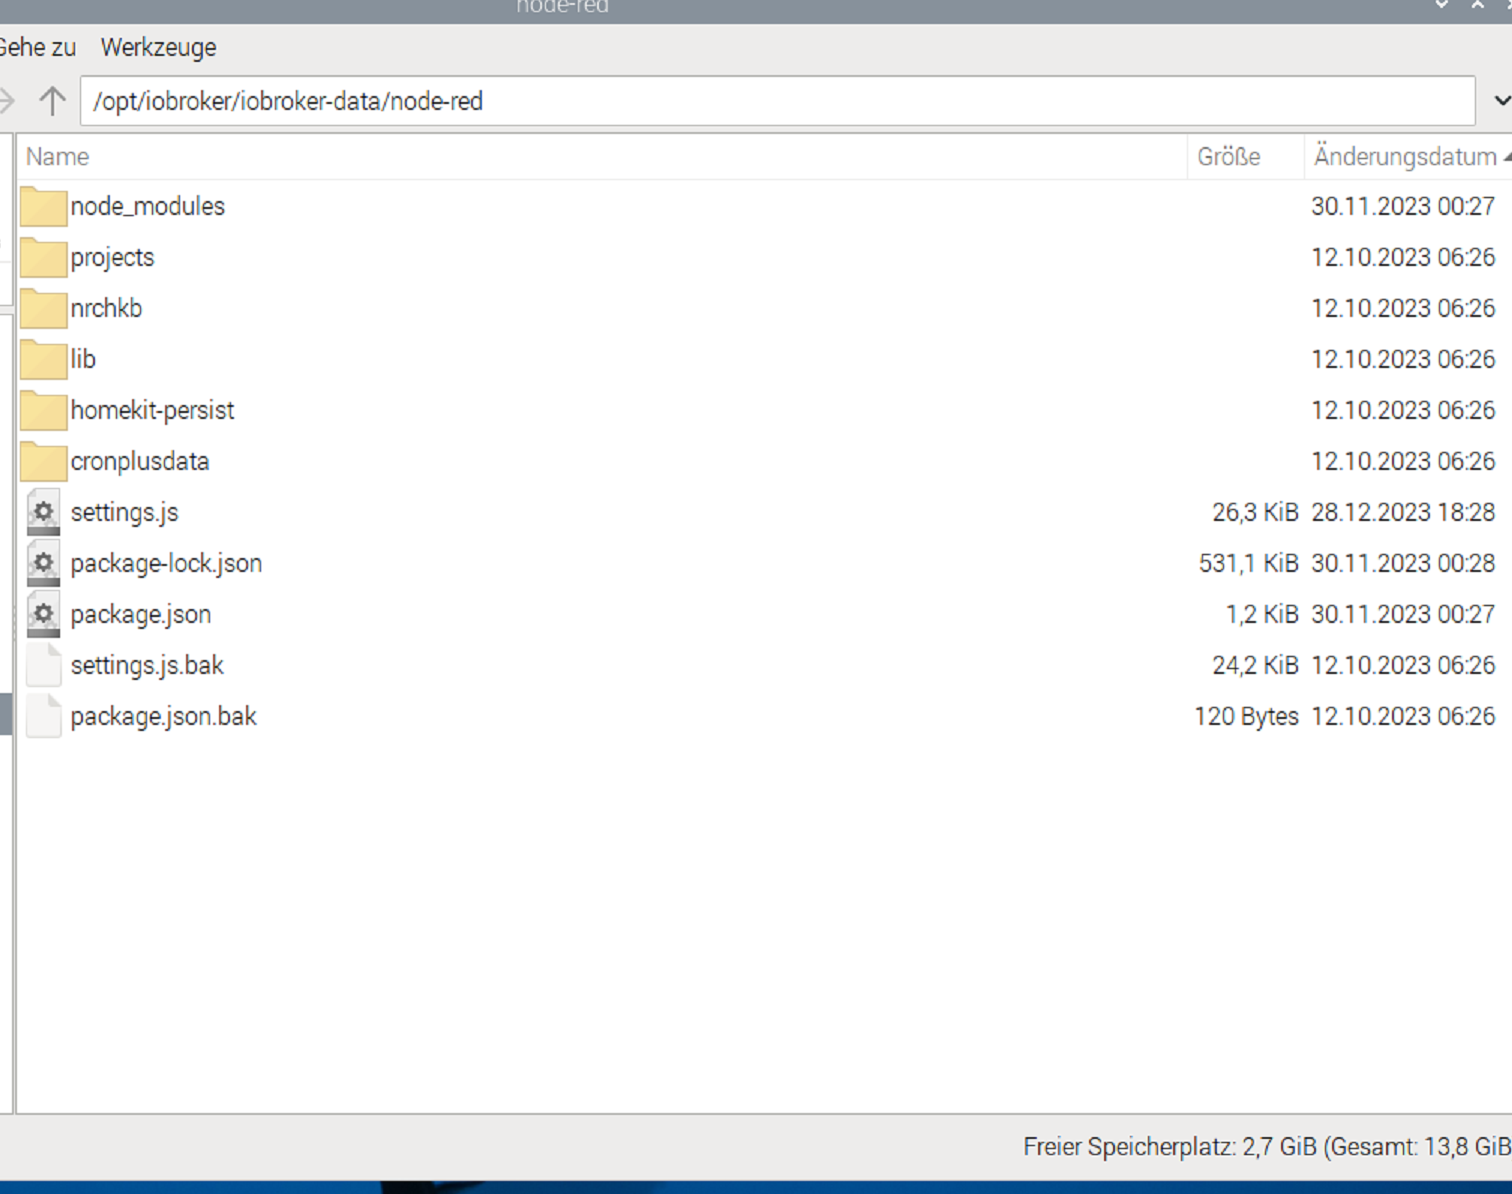Viewport: 1512px width, 1194px height.
Task: Click the homekit-persist folder icon
Action: point(43,410)
